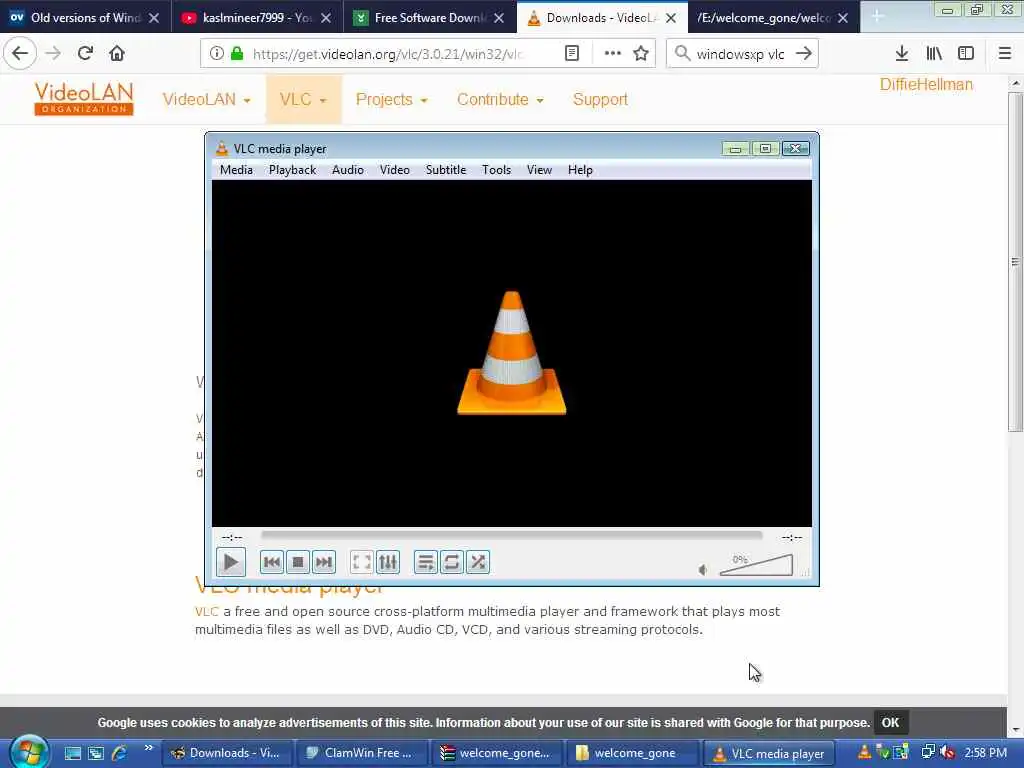
Task: Click the VideoLAN Organization logo
Action: (84, 99)
